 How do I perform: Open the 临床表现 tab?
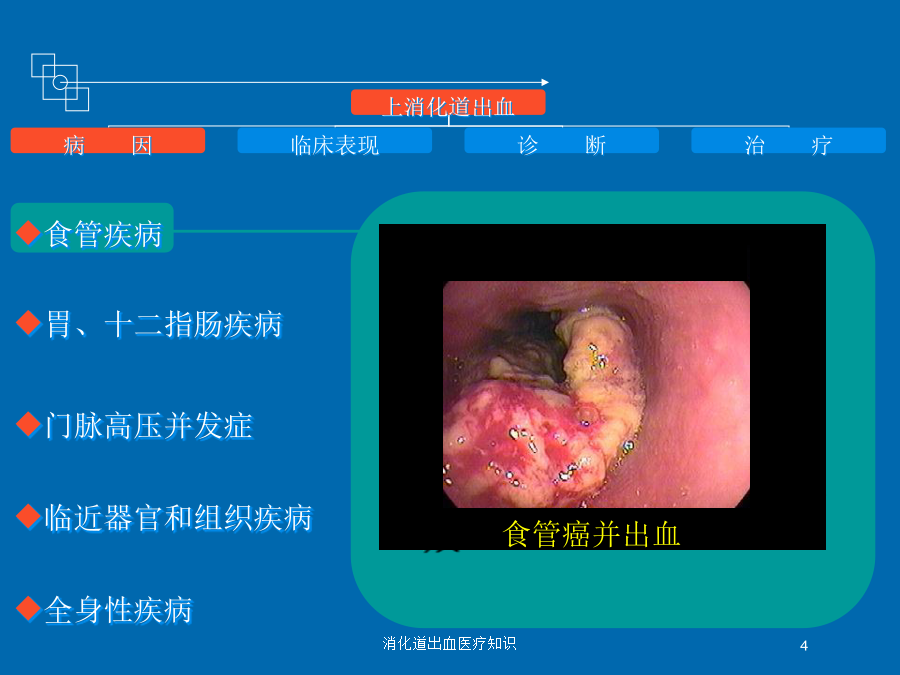pyautogui.click(x=335, y=141)
